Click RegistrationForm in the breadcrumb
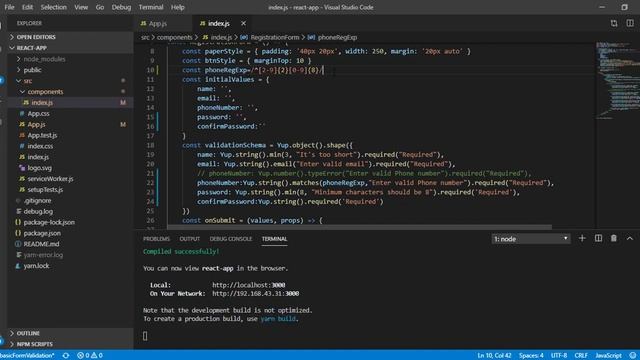The image size is (640, 360). point(274,38)
